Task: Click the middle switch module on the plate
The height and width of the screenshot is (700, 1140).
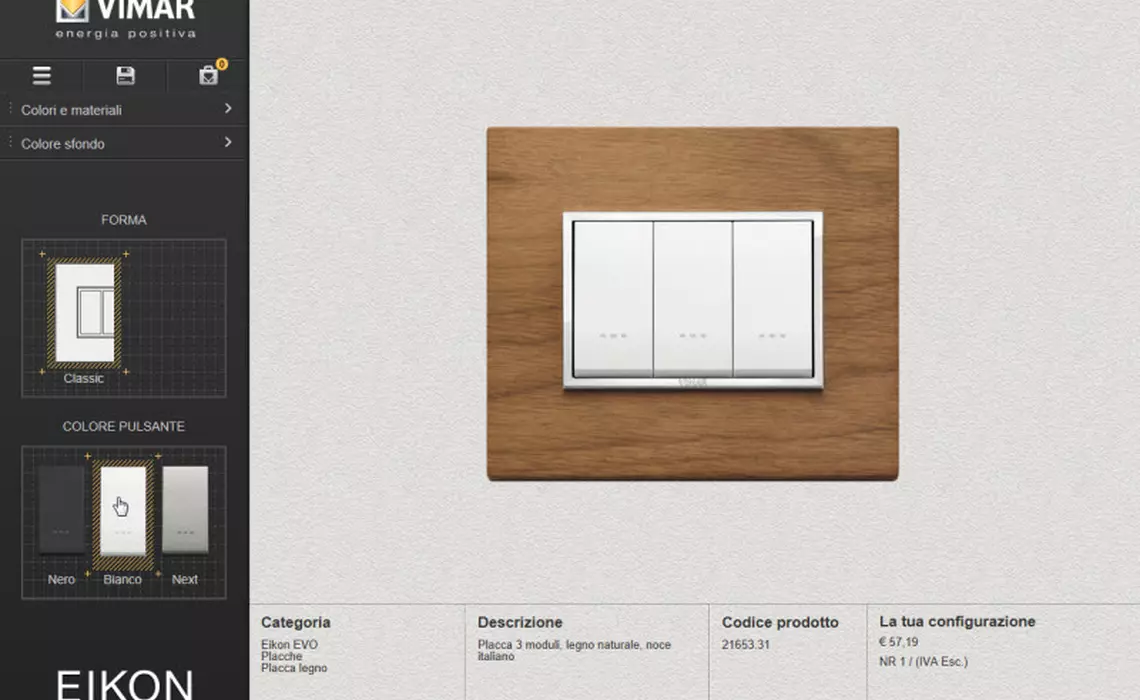Action: 692,299
